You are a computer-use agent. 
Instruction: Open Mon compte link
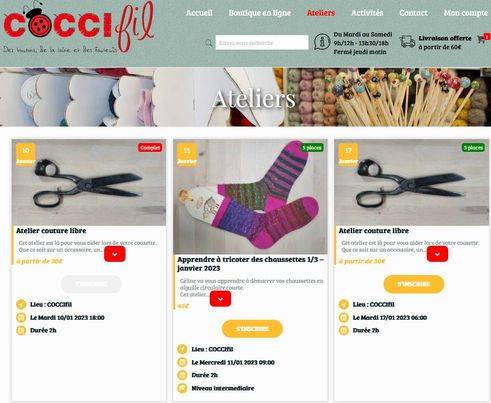[466, 13]
